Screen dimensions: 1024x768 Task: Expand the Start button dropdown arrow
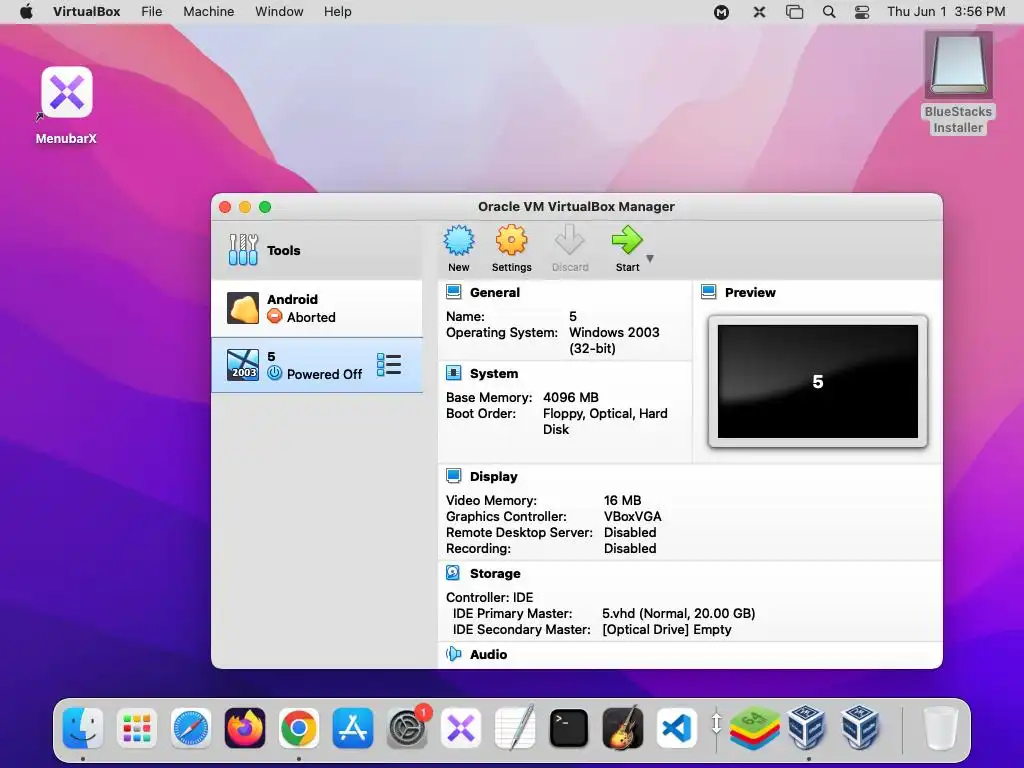click(650, 259)
